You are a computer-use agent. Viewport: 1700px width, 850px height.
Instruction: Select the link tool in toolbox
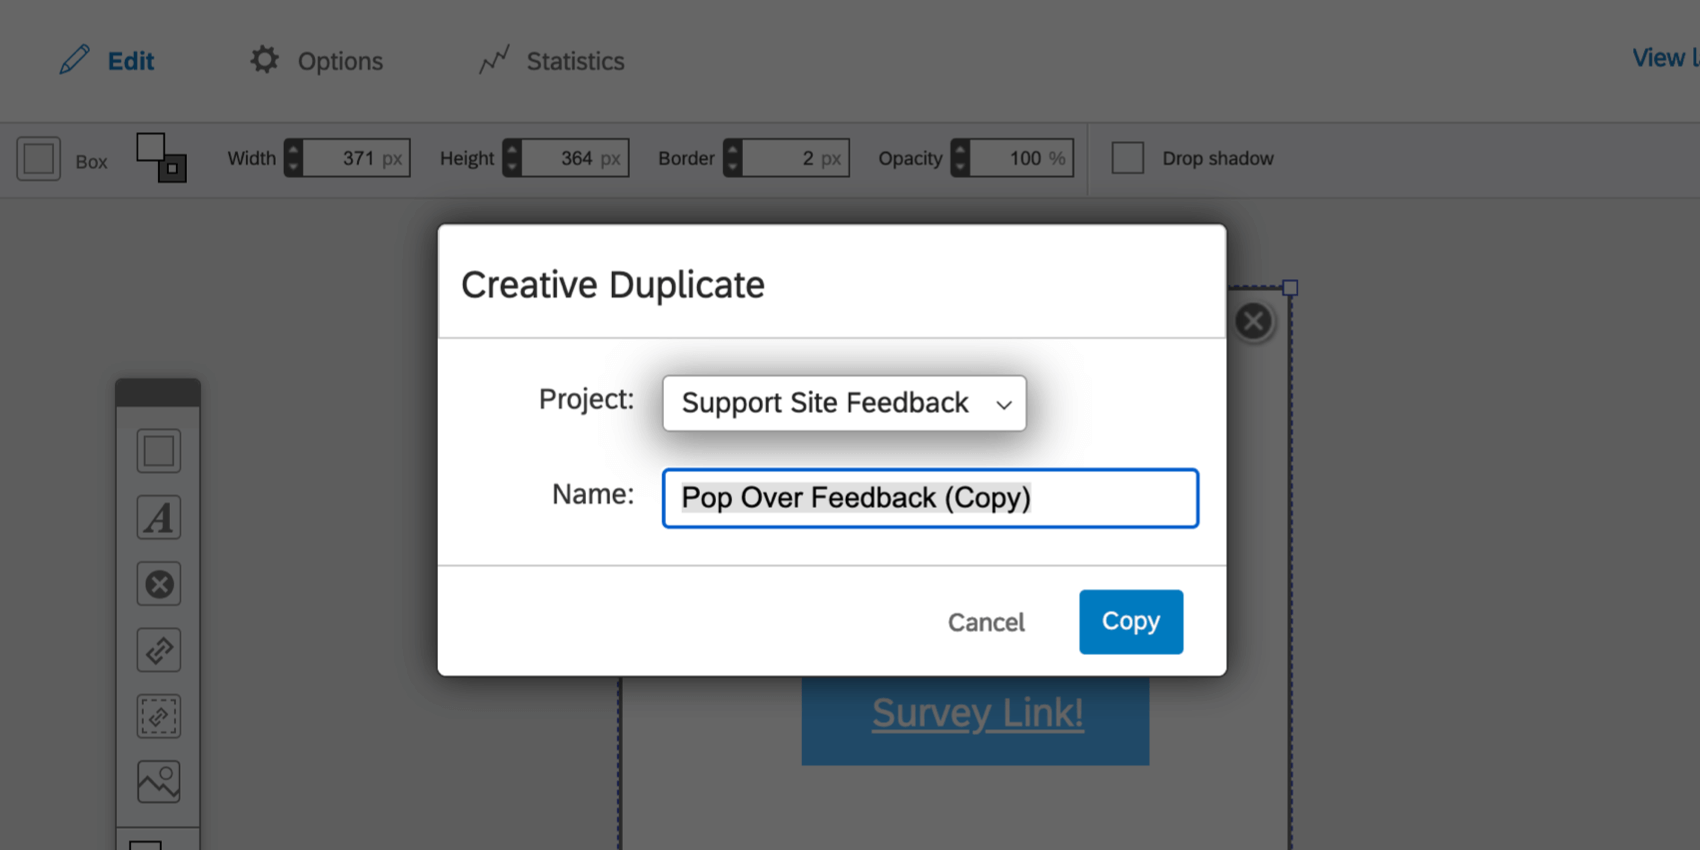(158, 650)
